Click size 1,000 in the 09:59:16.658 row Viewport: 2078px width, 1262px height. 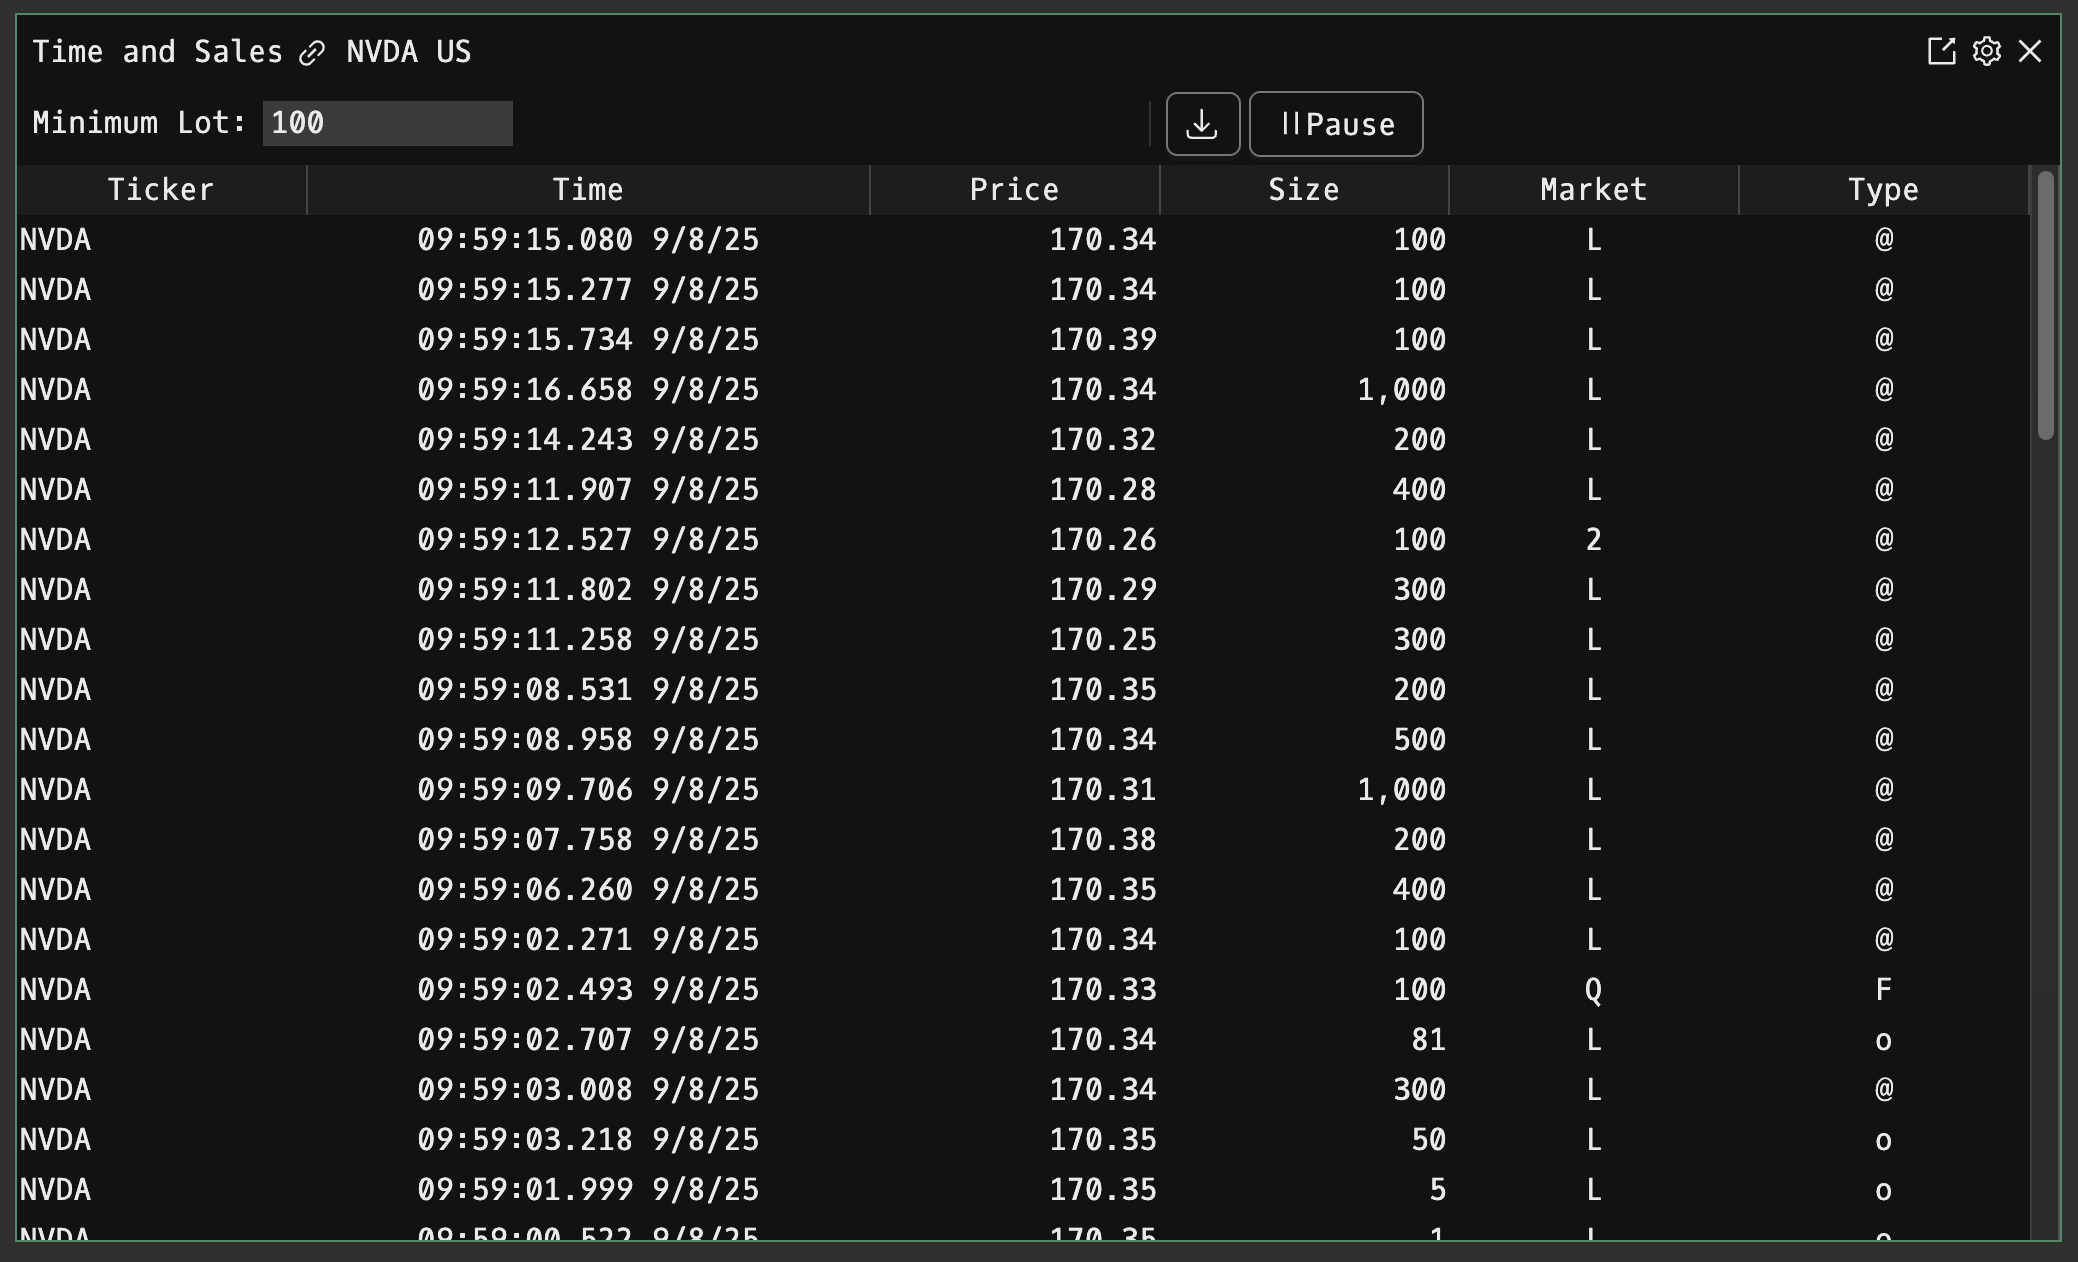click(1401, 390)
